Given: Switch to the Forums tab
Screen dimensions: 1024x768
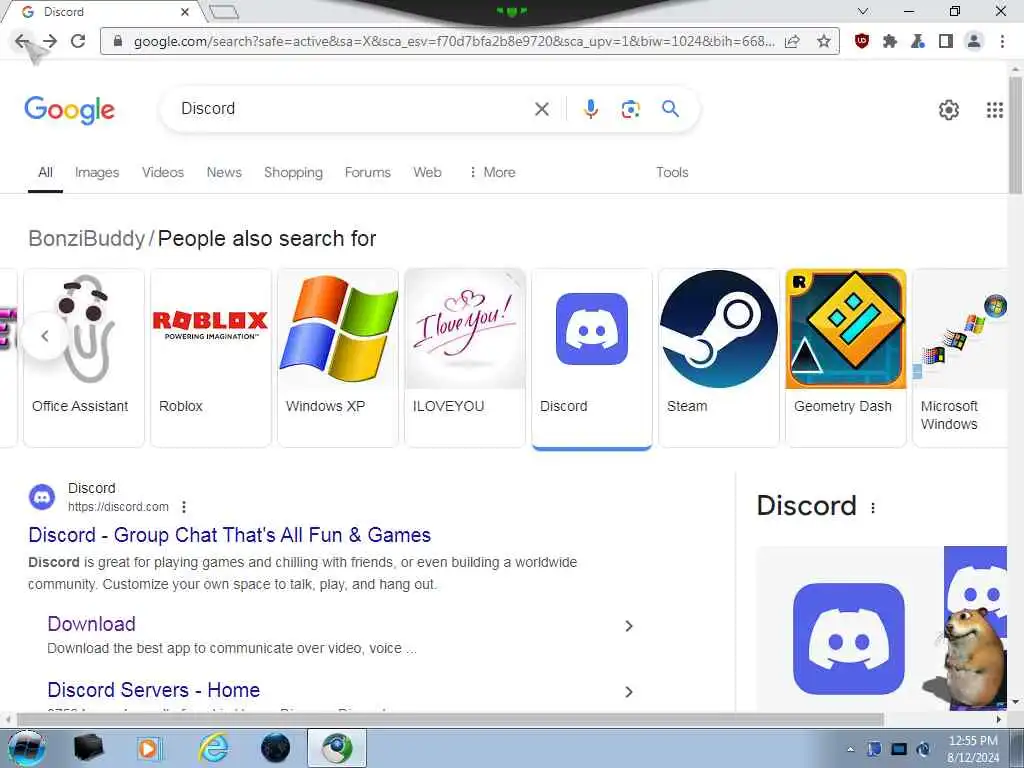Looking at the screenshot, I should click(x=368, y=172).
